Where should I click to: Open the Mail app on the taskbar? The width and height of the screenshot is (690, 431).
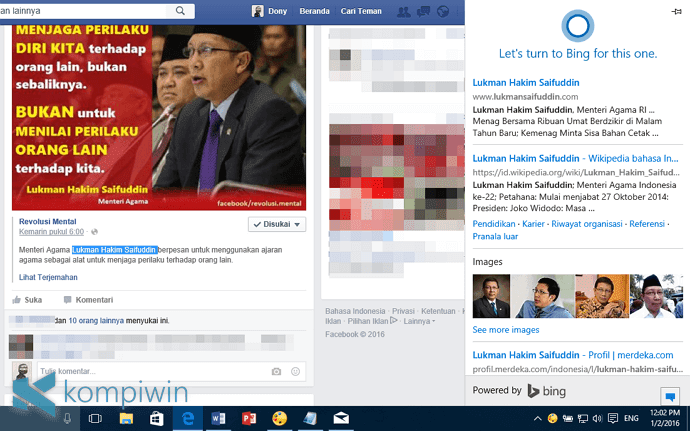click(x=341, y=418)
